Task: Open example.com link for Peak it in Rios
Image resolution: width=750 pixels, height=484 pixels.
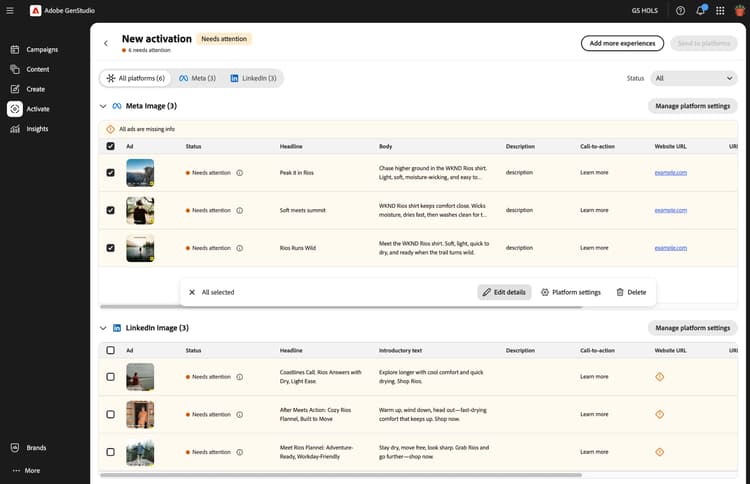Action: click(x=671, y=173)
